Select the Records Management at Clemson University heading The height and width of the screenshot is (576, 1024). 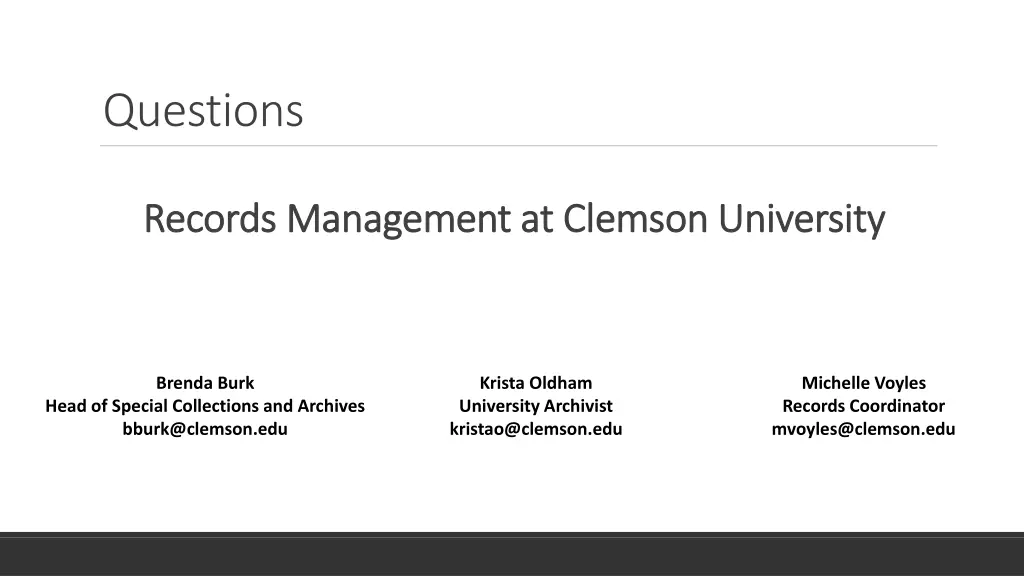coord(514,219)
